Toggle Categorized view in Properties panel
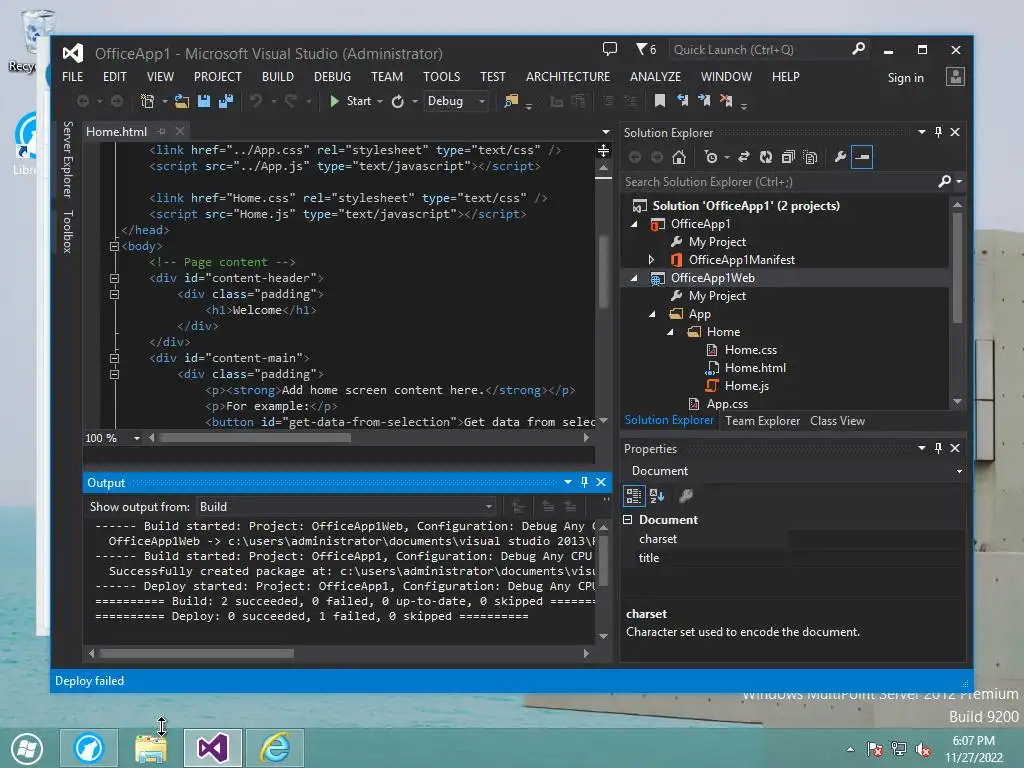Viewport: 1024px width, 768px height. [x=633, y=496]
